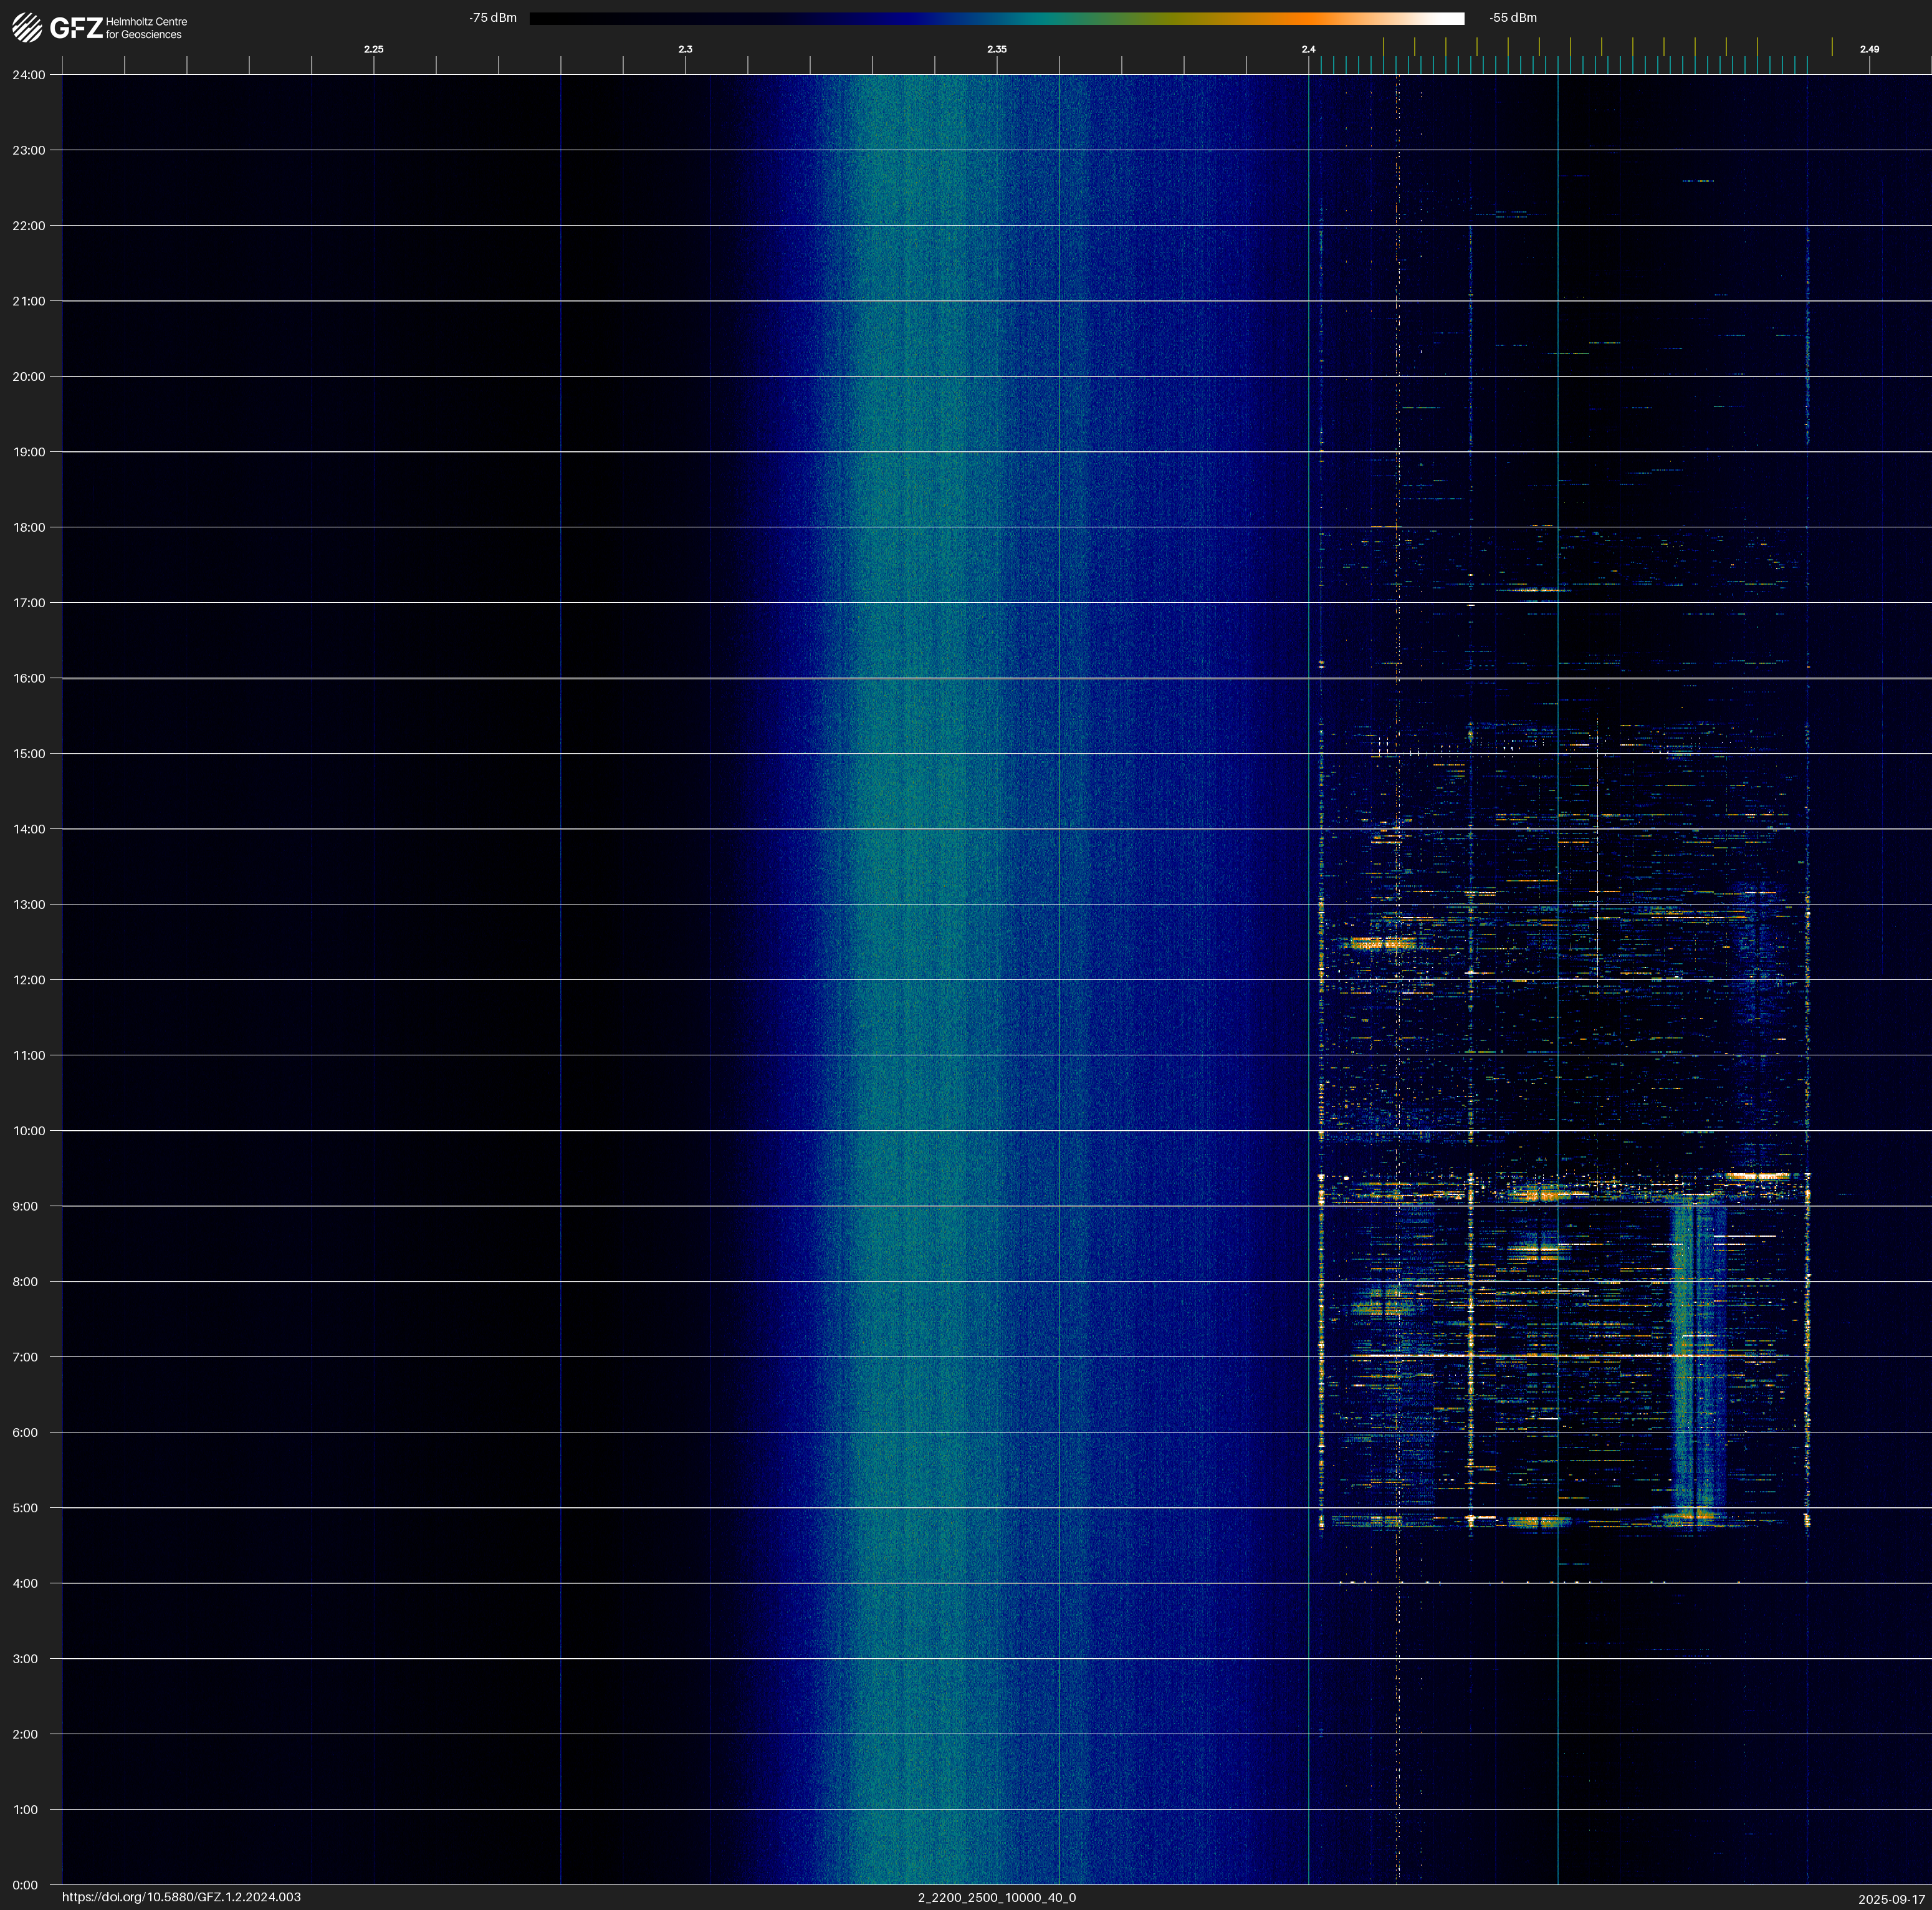Click the dBm color scale gradient bar

[996, 18]
